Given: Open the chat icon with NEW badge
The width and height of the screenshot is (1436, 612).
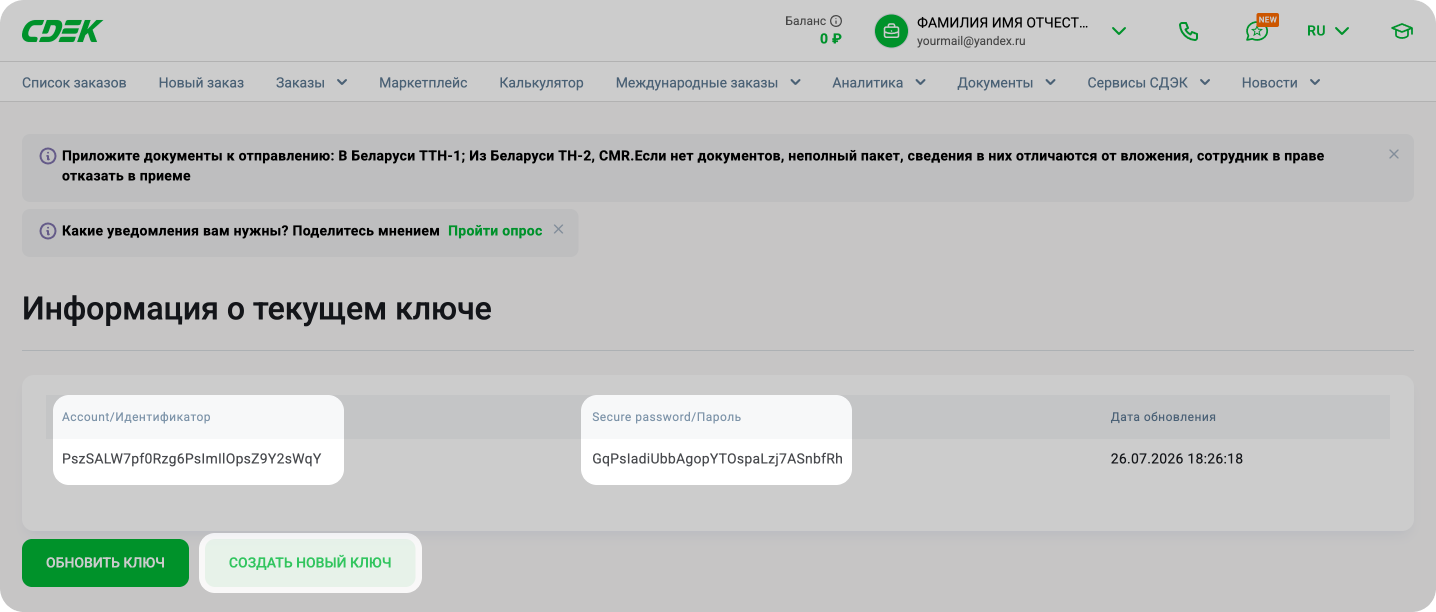Looking at the screenshot, I should pos(1257,31).
